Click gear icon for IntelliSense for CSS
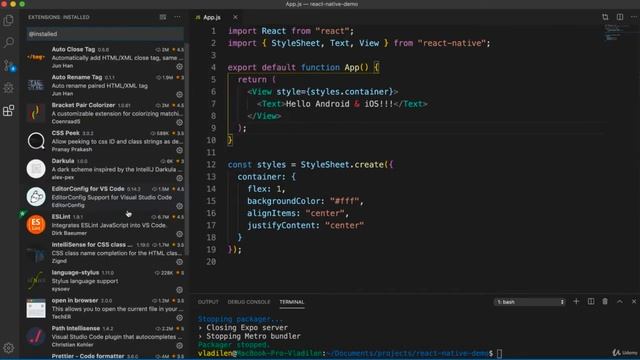The width and height of the screenshot is (640, 360). pyautogui.click(x=180, y=262)
